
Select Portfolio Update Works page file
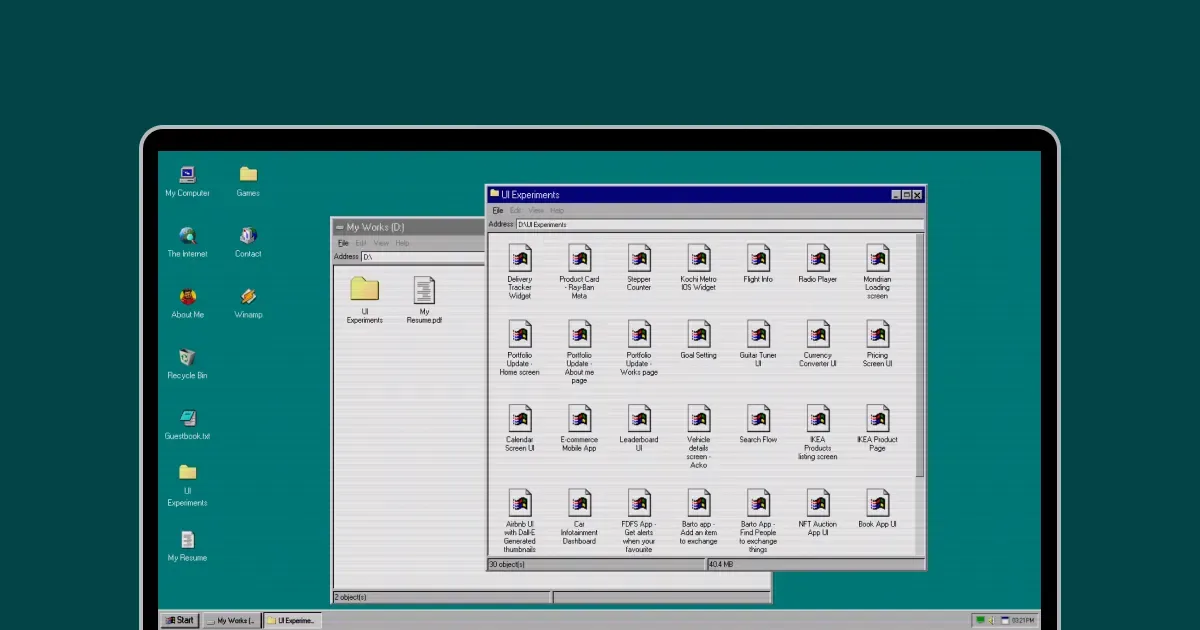pyautogui.click(x=639, y=348)
